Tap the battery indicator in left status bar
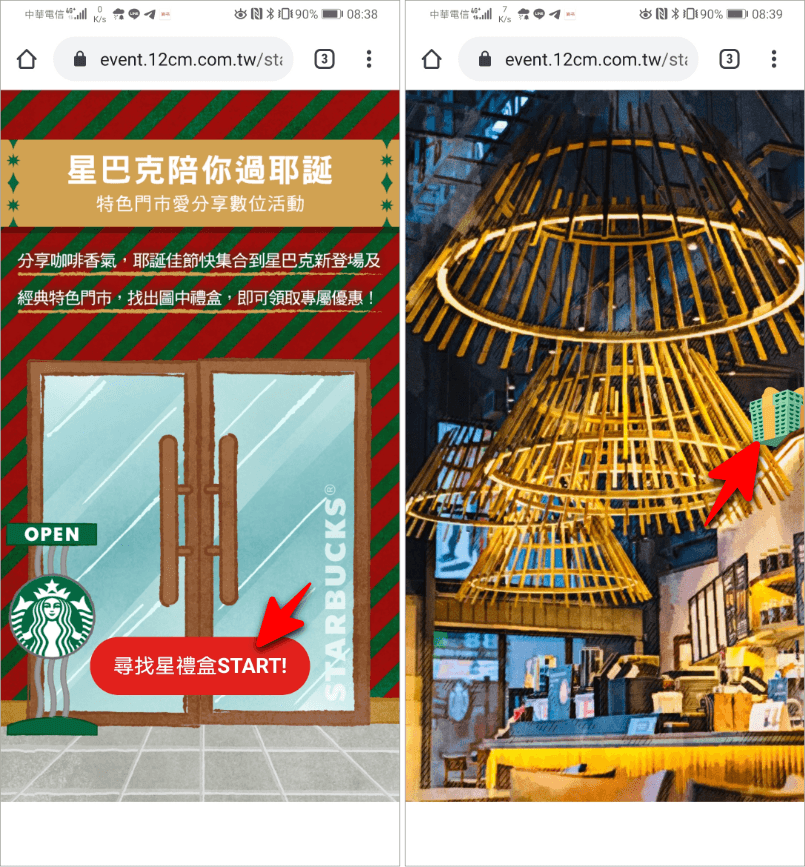Screen dimensions: 805x867 (x=332, y=14)
